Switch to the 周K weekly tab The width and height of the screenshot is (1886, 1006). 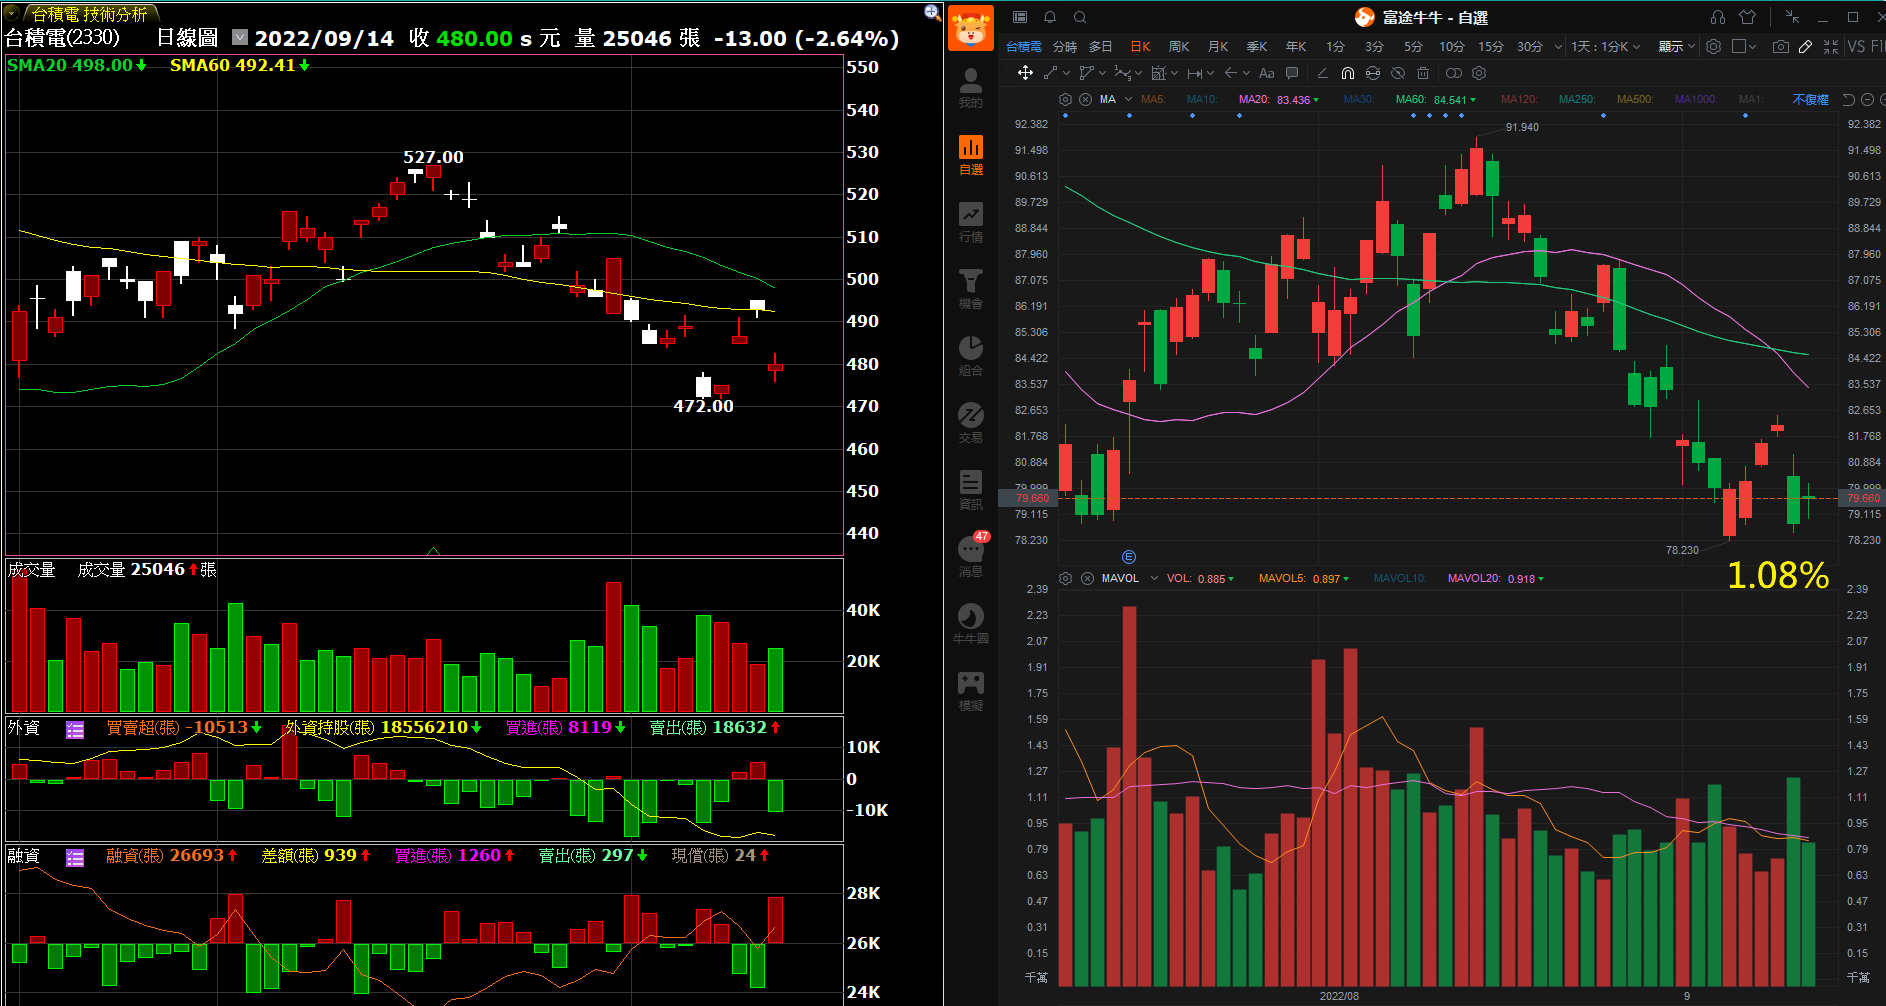click(1179, 47)
